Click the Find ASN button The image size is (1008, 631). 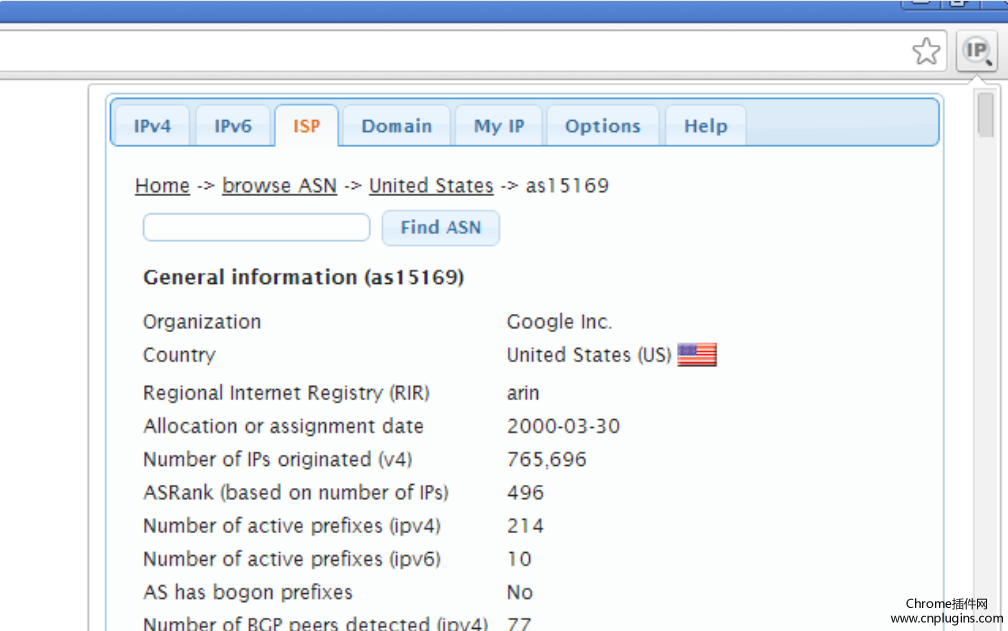[441, 227]
